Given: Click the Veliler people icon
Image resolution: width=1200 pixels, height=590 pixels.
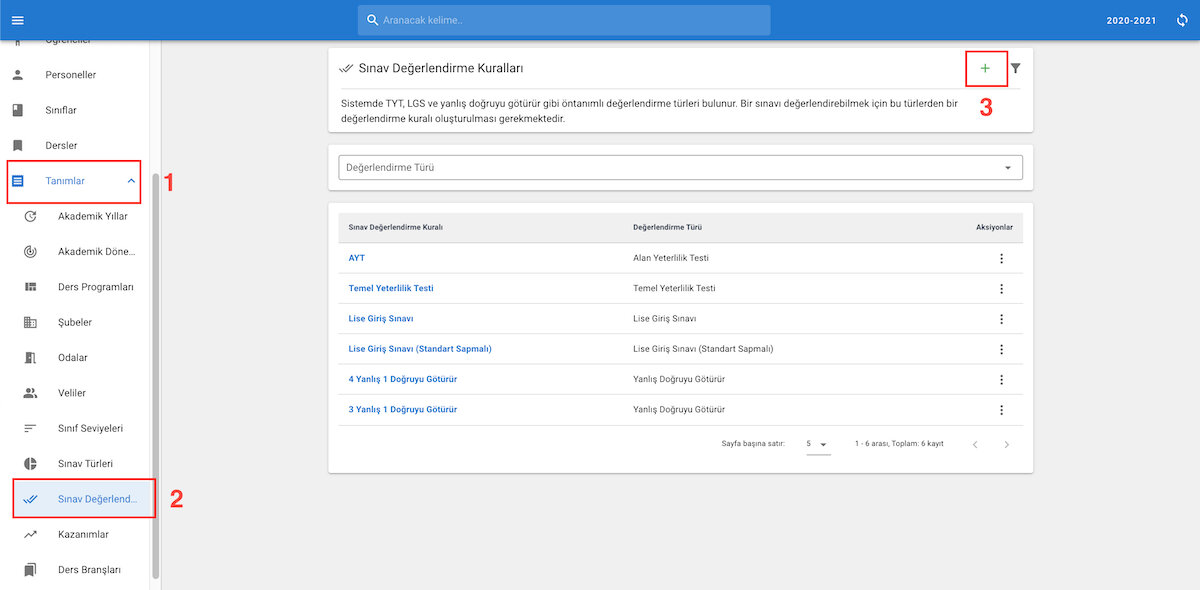Looking at the screenshot, I should pos(31,393).
